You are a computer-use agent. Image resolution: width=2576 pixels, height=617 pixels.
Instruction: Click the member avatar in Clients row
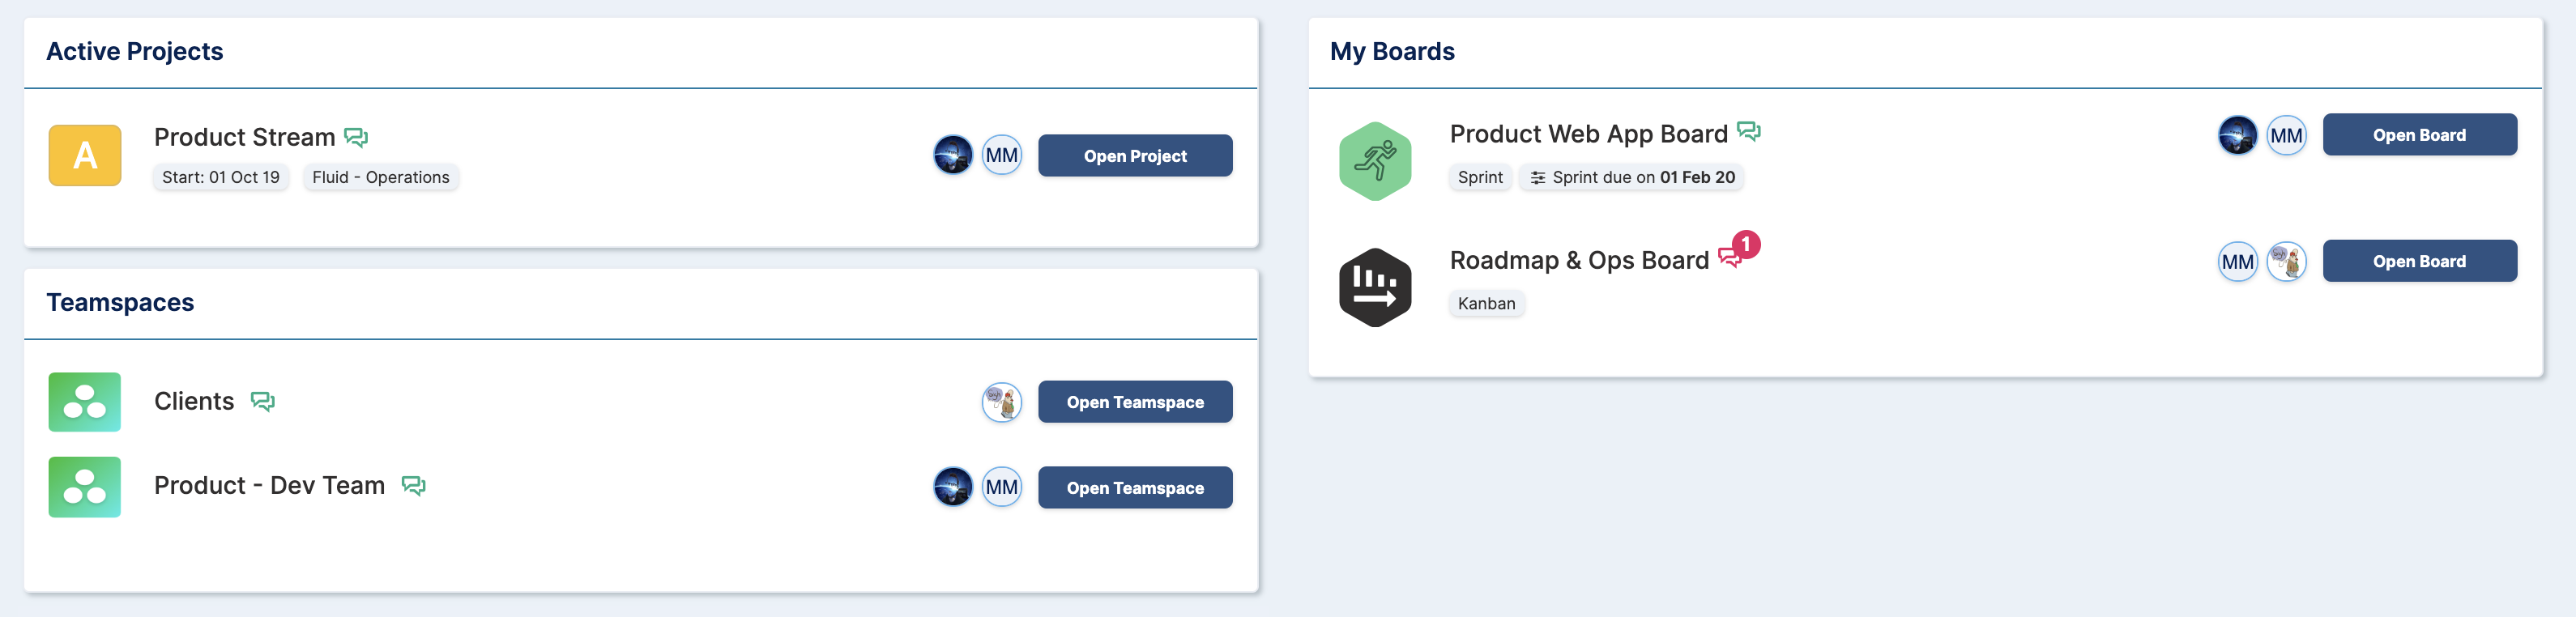point(1002,402)
